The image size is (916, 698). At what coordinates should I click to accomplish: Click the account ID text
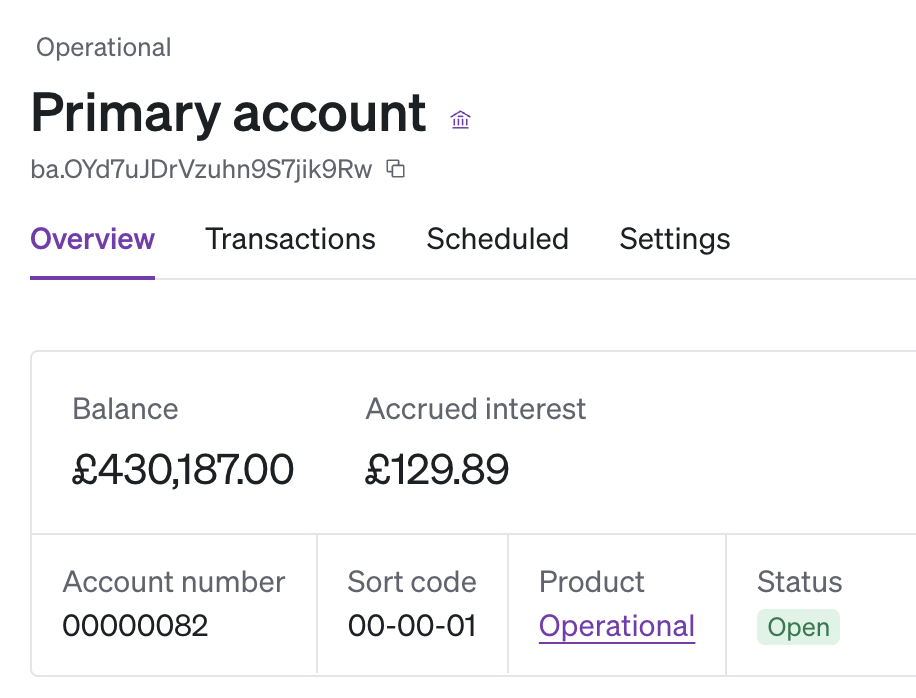click(201, 169)
